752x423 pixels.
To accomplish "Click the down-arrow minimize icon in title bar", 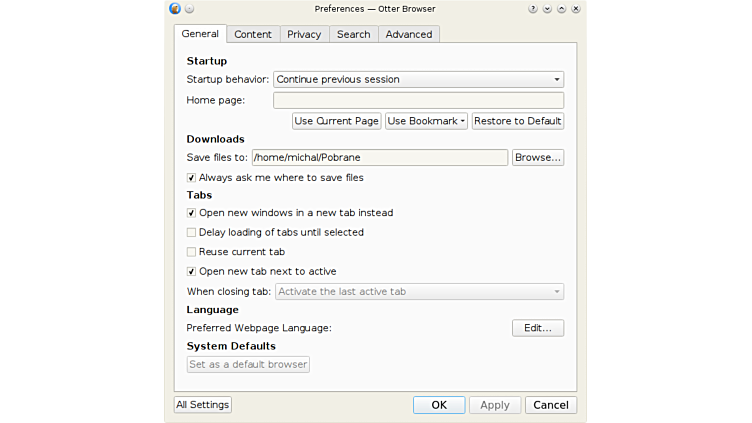I will (x=547, y=8).
